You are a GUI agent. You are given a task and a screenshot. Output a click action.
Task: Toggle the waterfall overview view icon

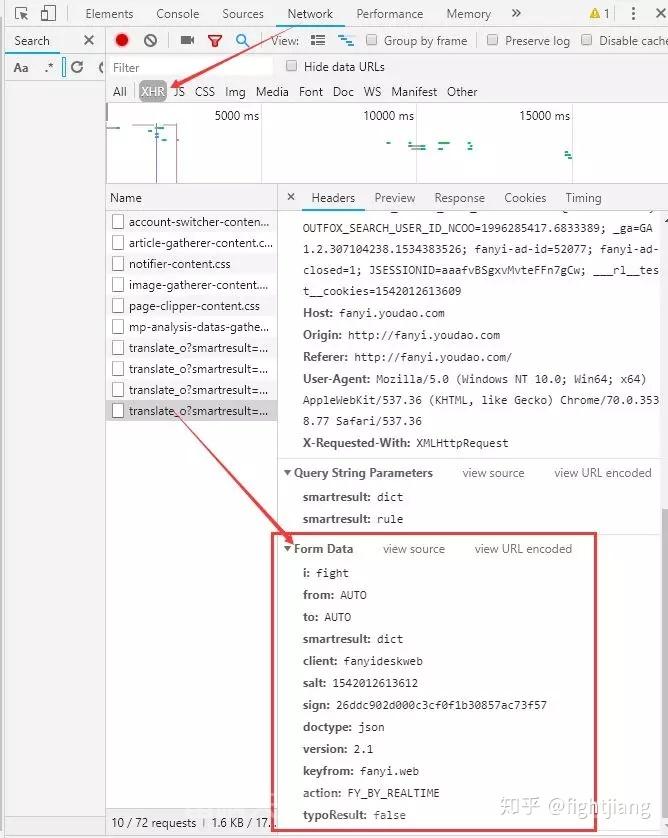(346, 40)
